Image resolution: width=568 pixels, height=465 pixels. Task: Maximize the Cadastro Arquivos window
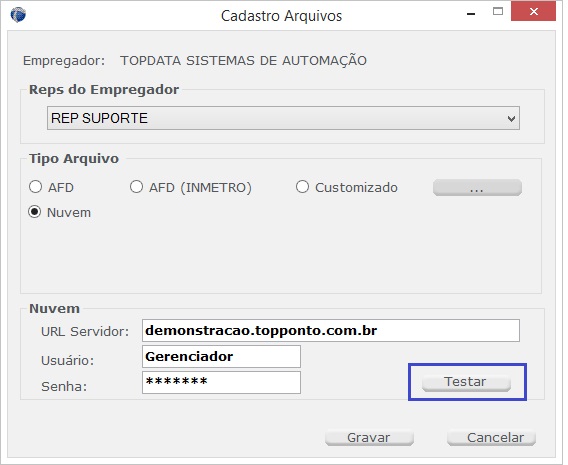(498, 12)
